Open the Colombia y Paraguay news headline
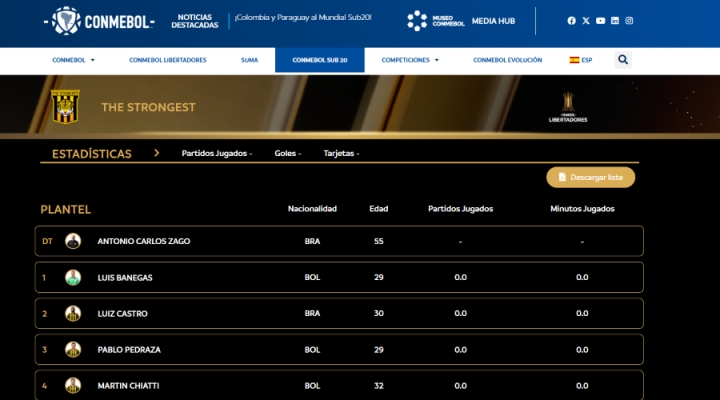Screen dimensions: 720x400 [303, 17]
